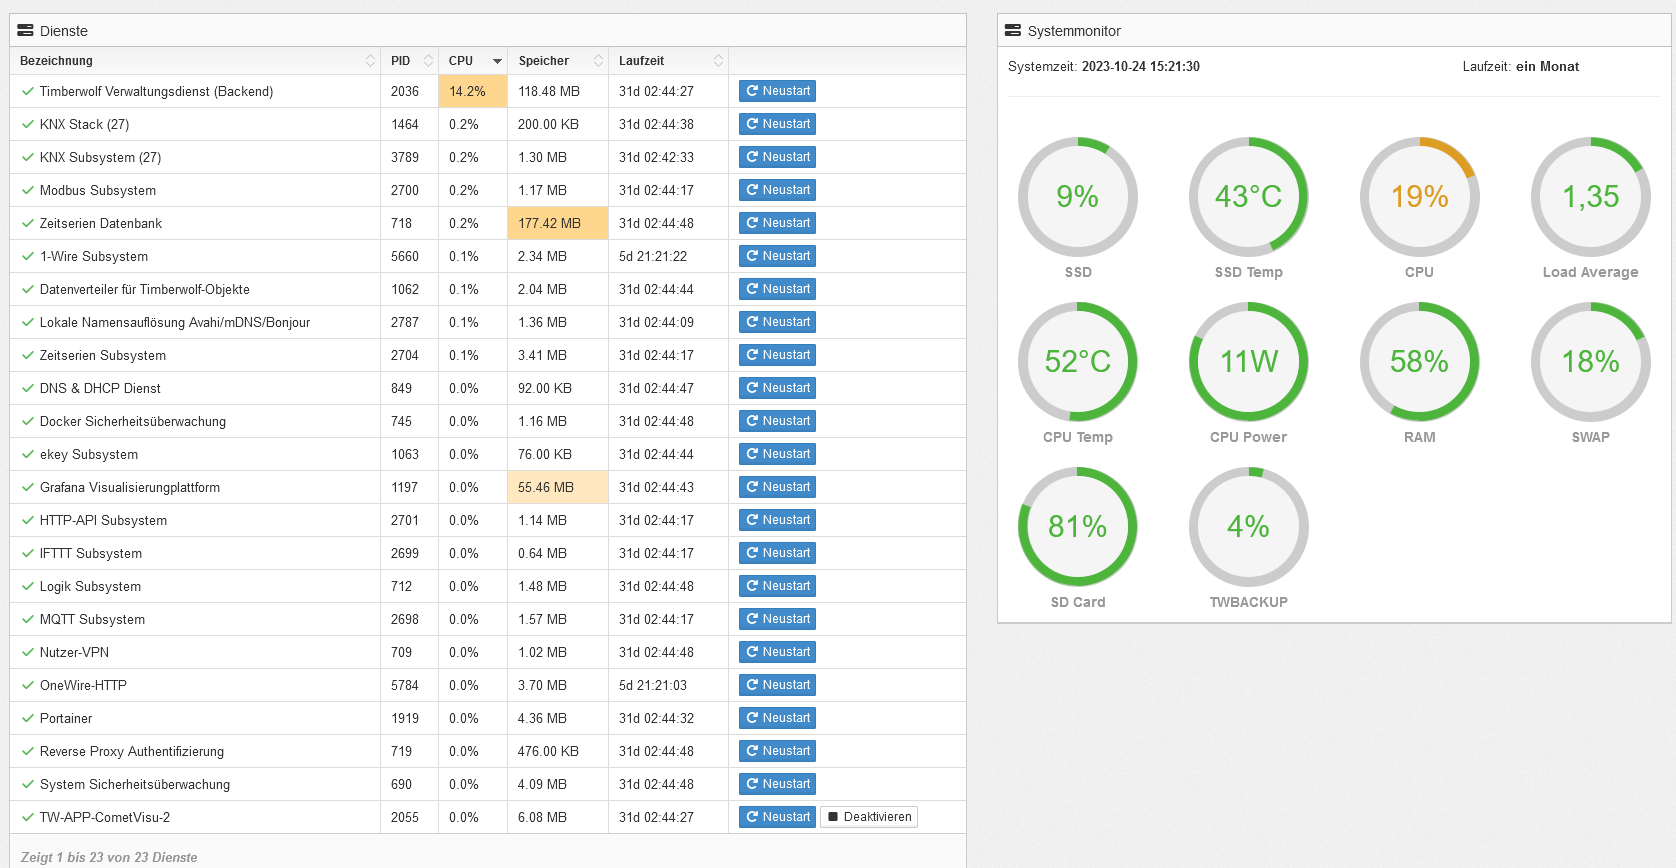1676x868 pixels.
Task: Click the RAM gauge at 58%
Action: pyautogui.click(x=1420, y=362)
